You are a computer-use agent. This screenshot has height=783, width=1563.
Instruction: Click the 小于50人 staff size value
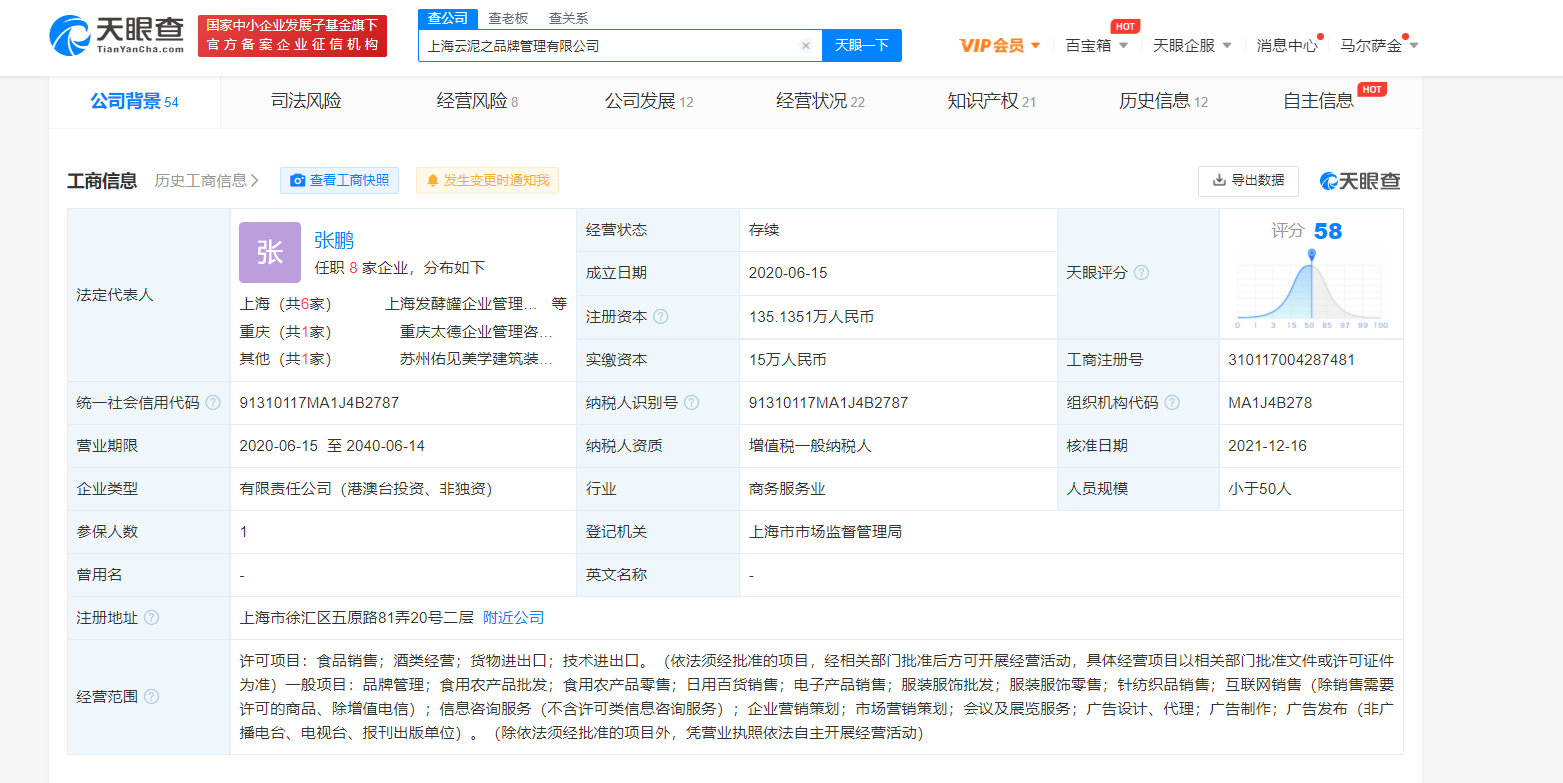click(x=1260, y=489)
